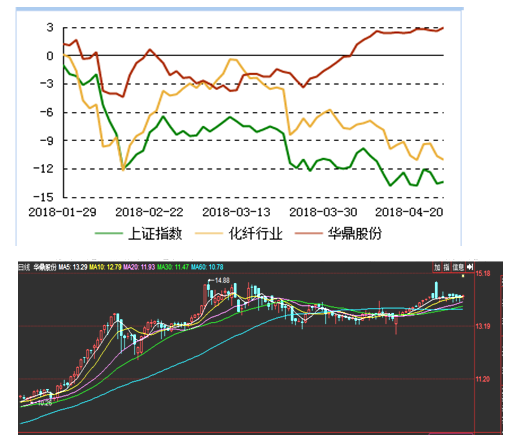This screenshot has height=441, width=510.
Task: Click the 2018-02-22 date axis label
Action: (x=149, y=212)
